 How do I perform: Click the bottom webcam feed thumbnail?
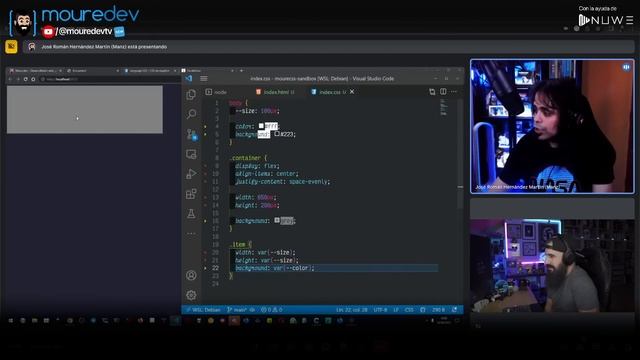tap(552, 266)
